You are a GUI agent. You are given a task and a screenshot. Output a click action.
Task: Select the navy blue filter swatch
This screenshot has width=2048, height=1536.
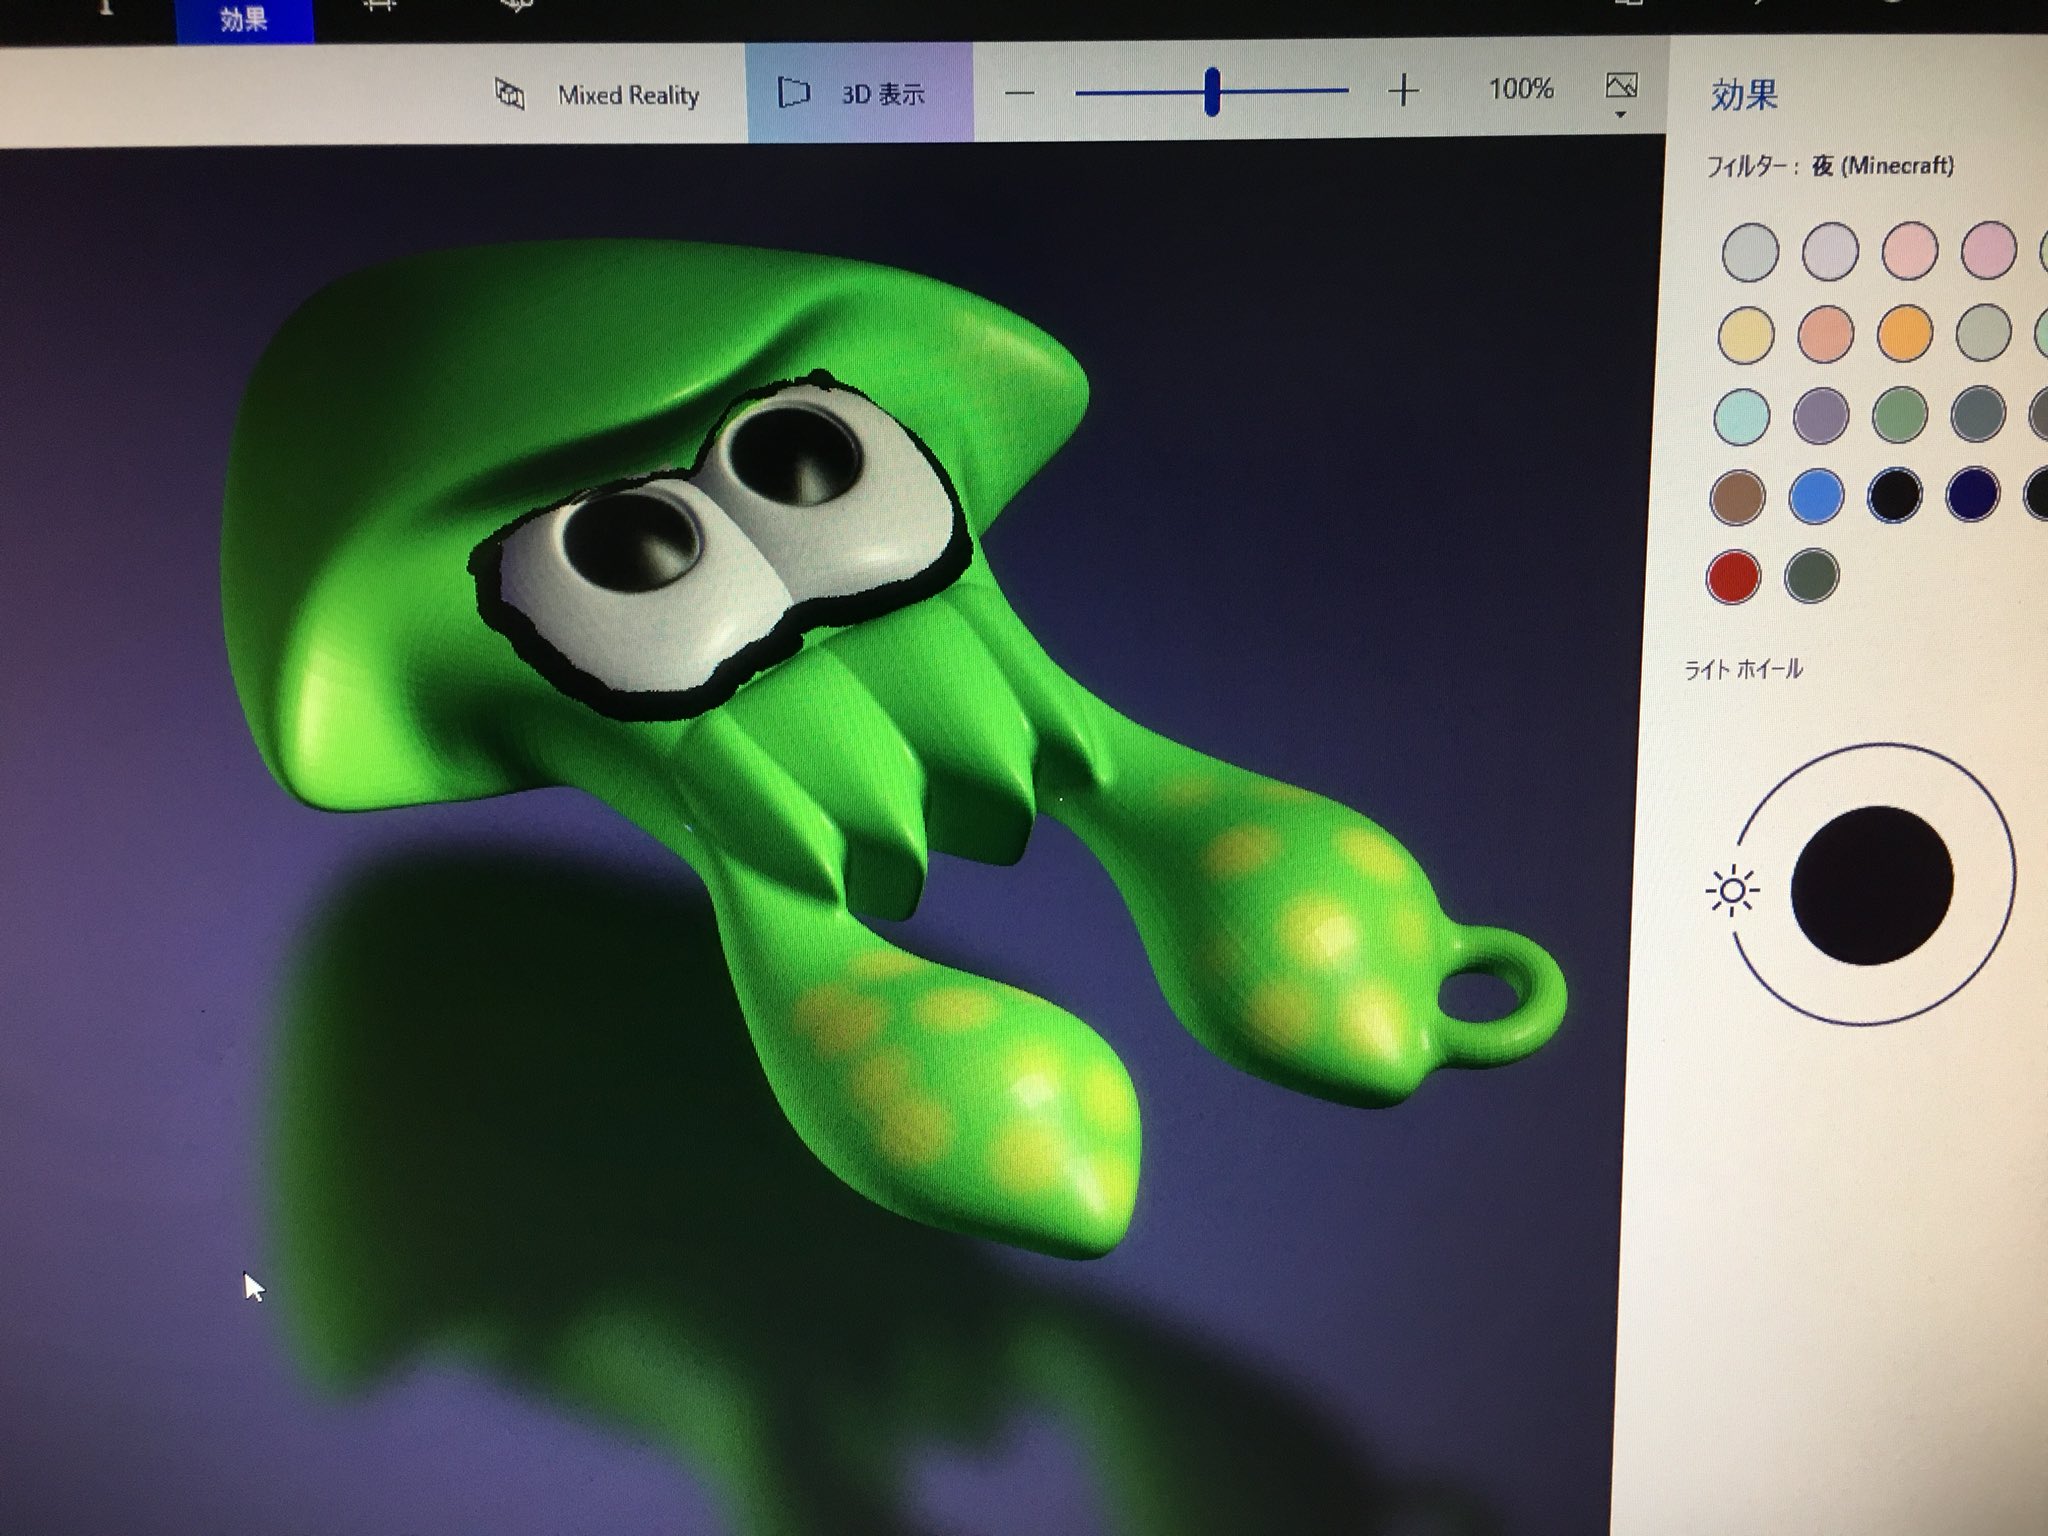1973,493
